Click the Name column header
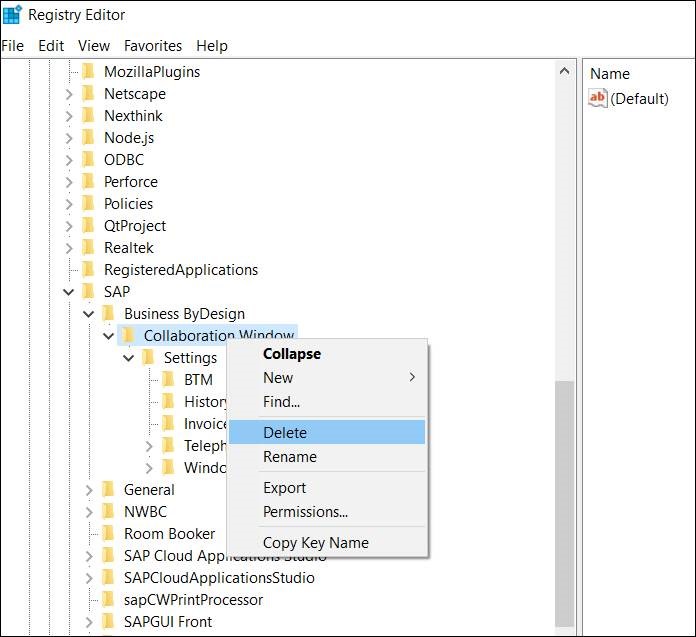 click(x=609, y=74)
